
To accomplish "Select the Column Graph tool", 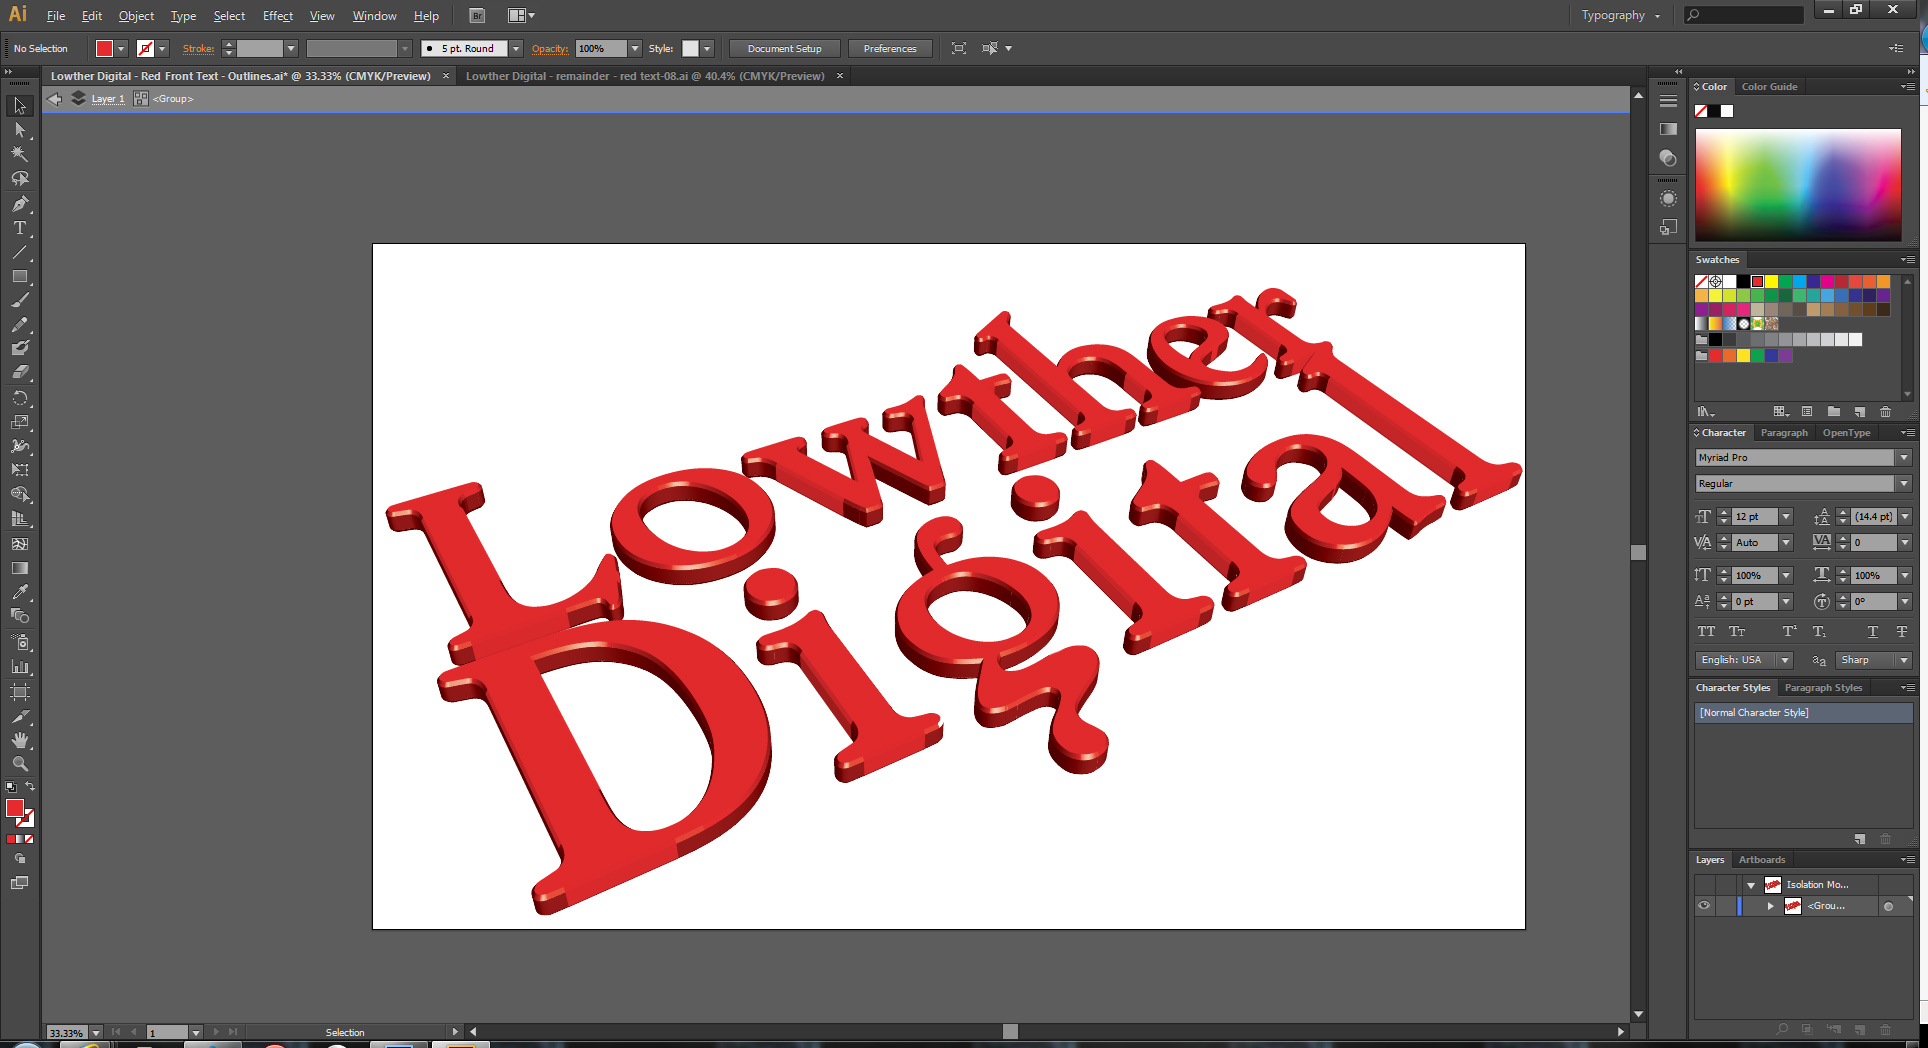I will pos(20,666).
